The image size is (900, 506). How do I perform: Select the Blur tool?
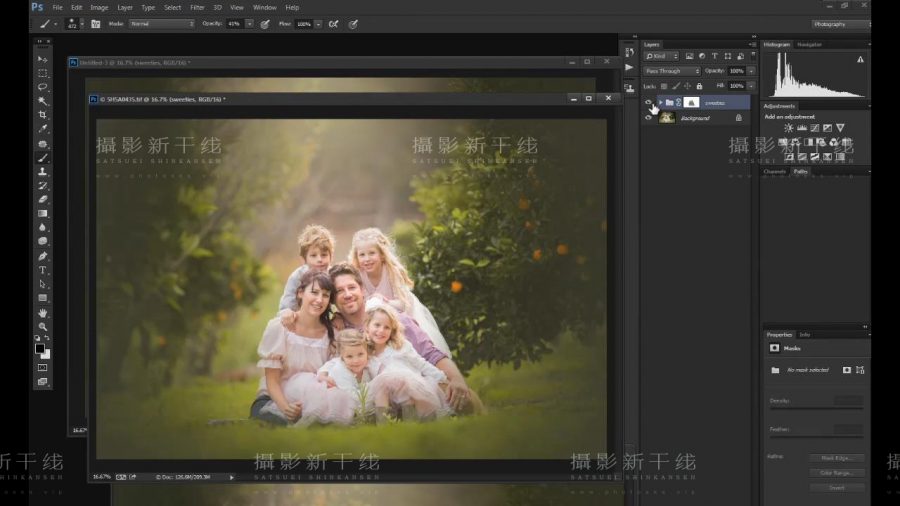(42, 227)
